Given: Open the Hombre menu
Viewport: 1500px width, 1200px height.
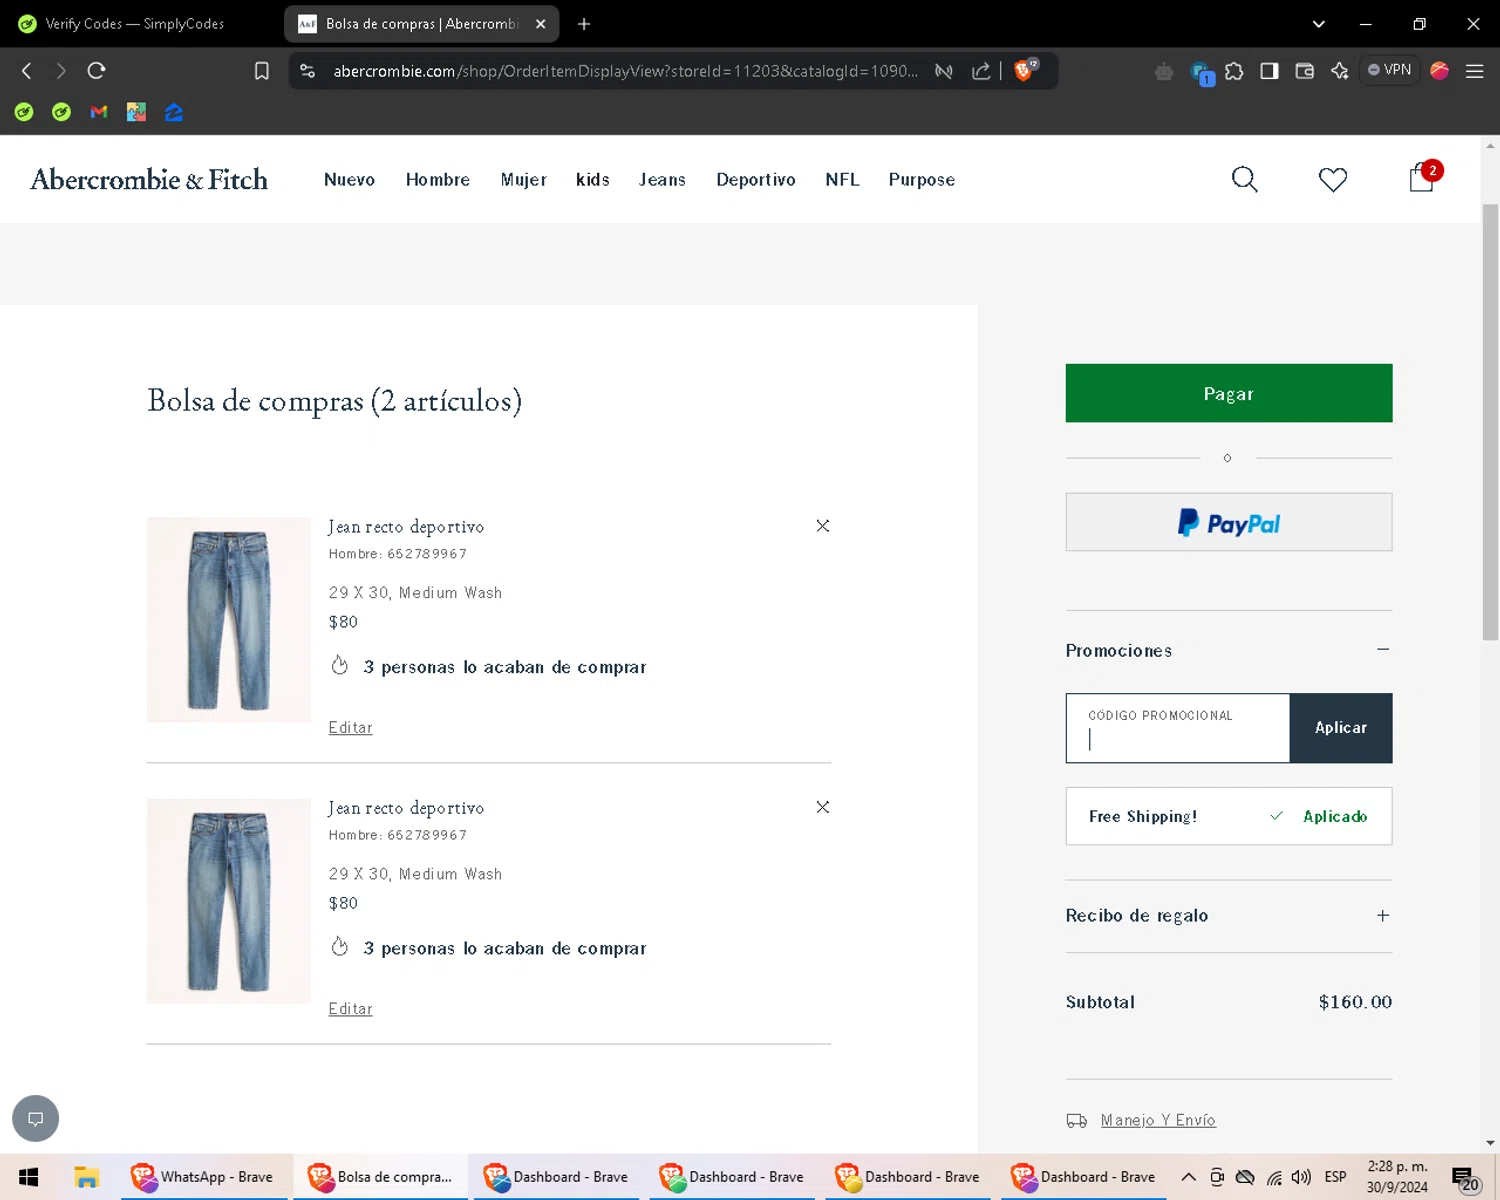Looking at the screenshot, I should click(438, 180).
